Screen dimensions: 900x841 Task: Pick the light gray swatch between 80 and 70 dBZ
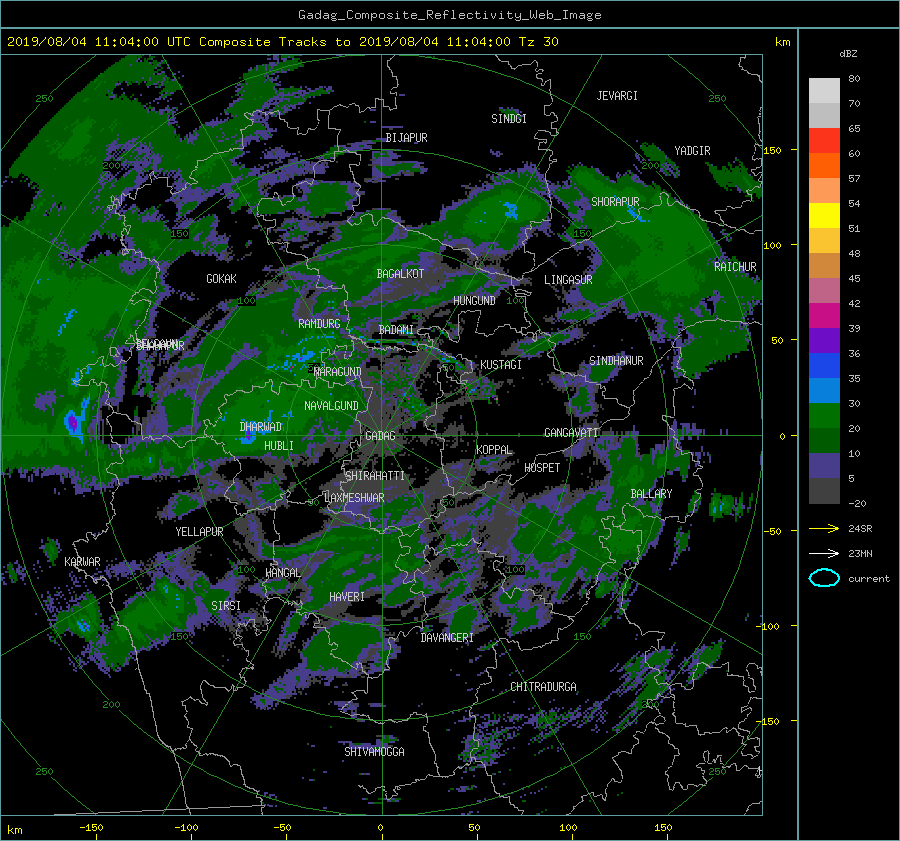point(824,90)
